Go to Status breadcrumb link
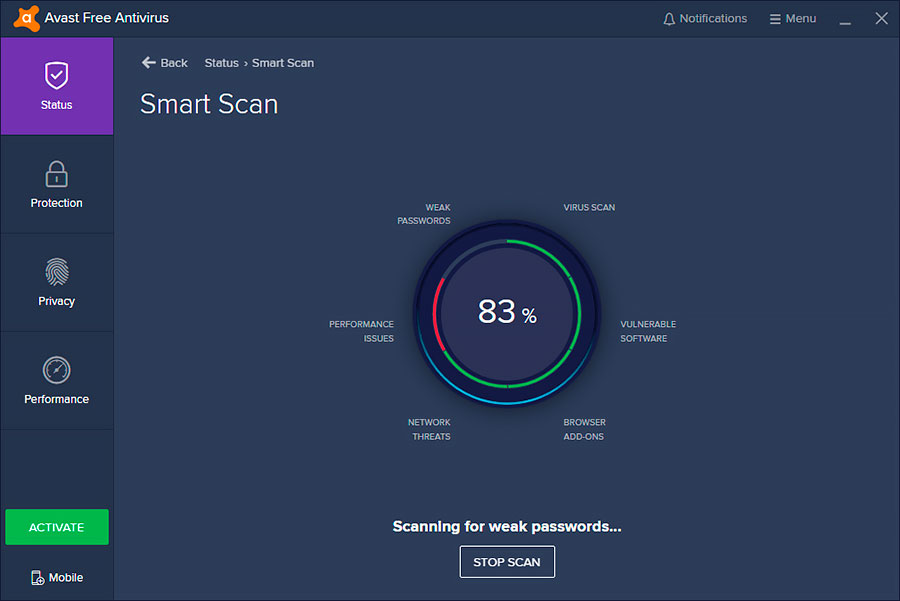Viewport: 900px width, 601px height. click(222, 63)
